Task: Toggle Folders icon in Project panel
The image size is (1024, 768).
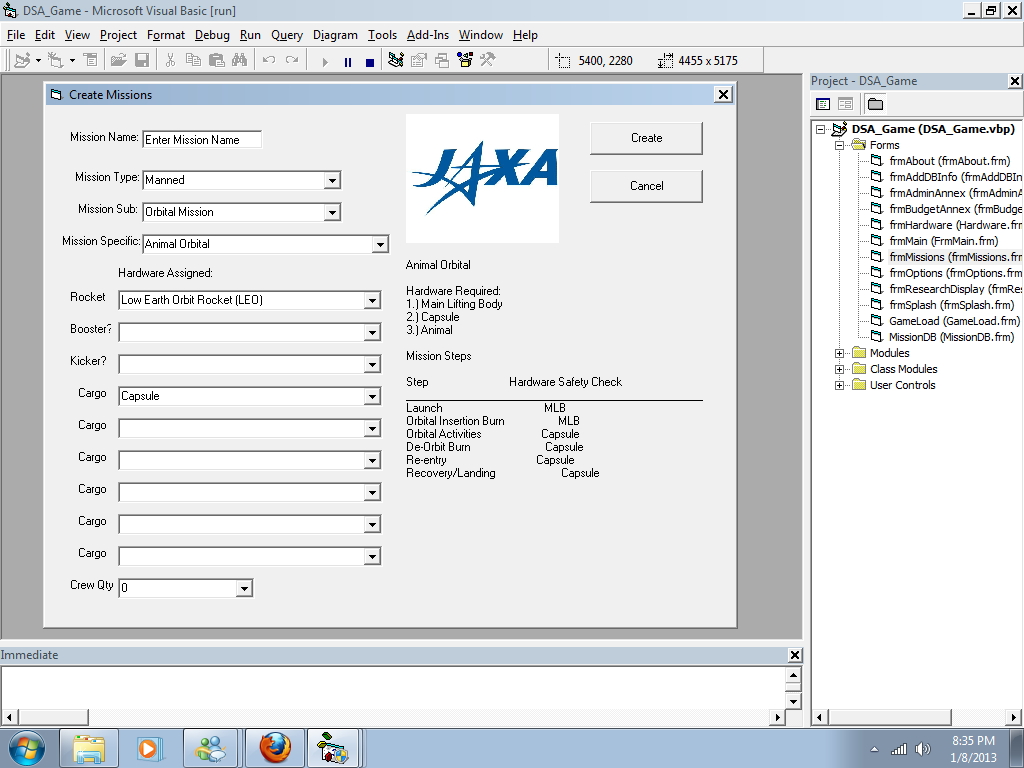Action: pos(875,104)
